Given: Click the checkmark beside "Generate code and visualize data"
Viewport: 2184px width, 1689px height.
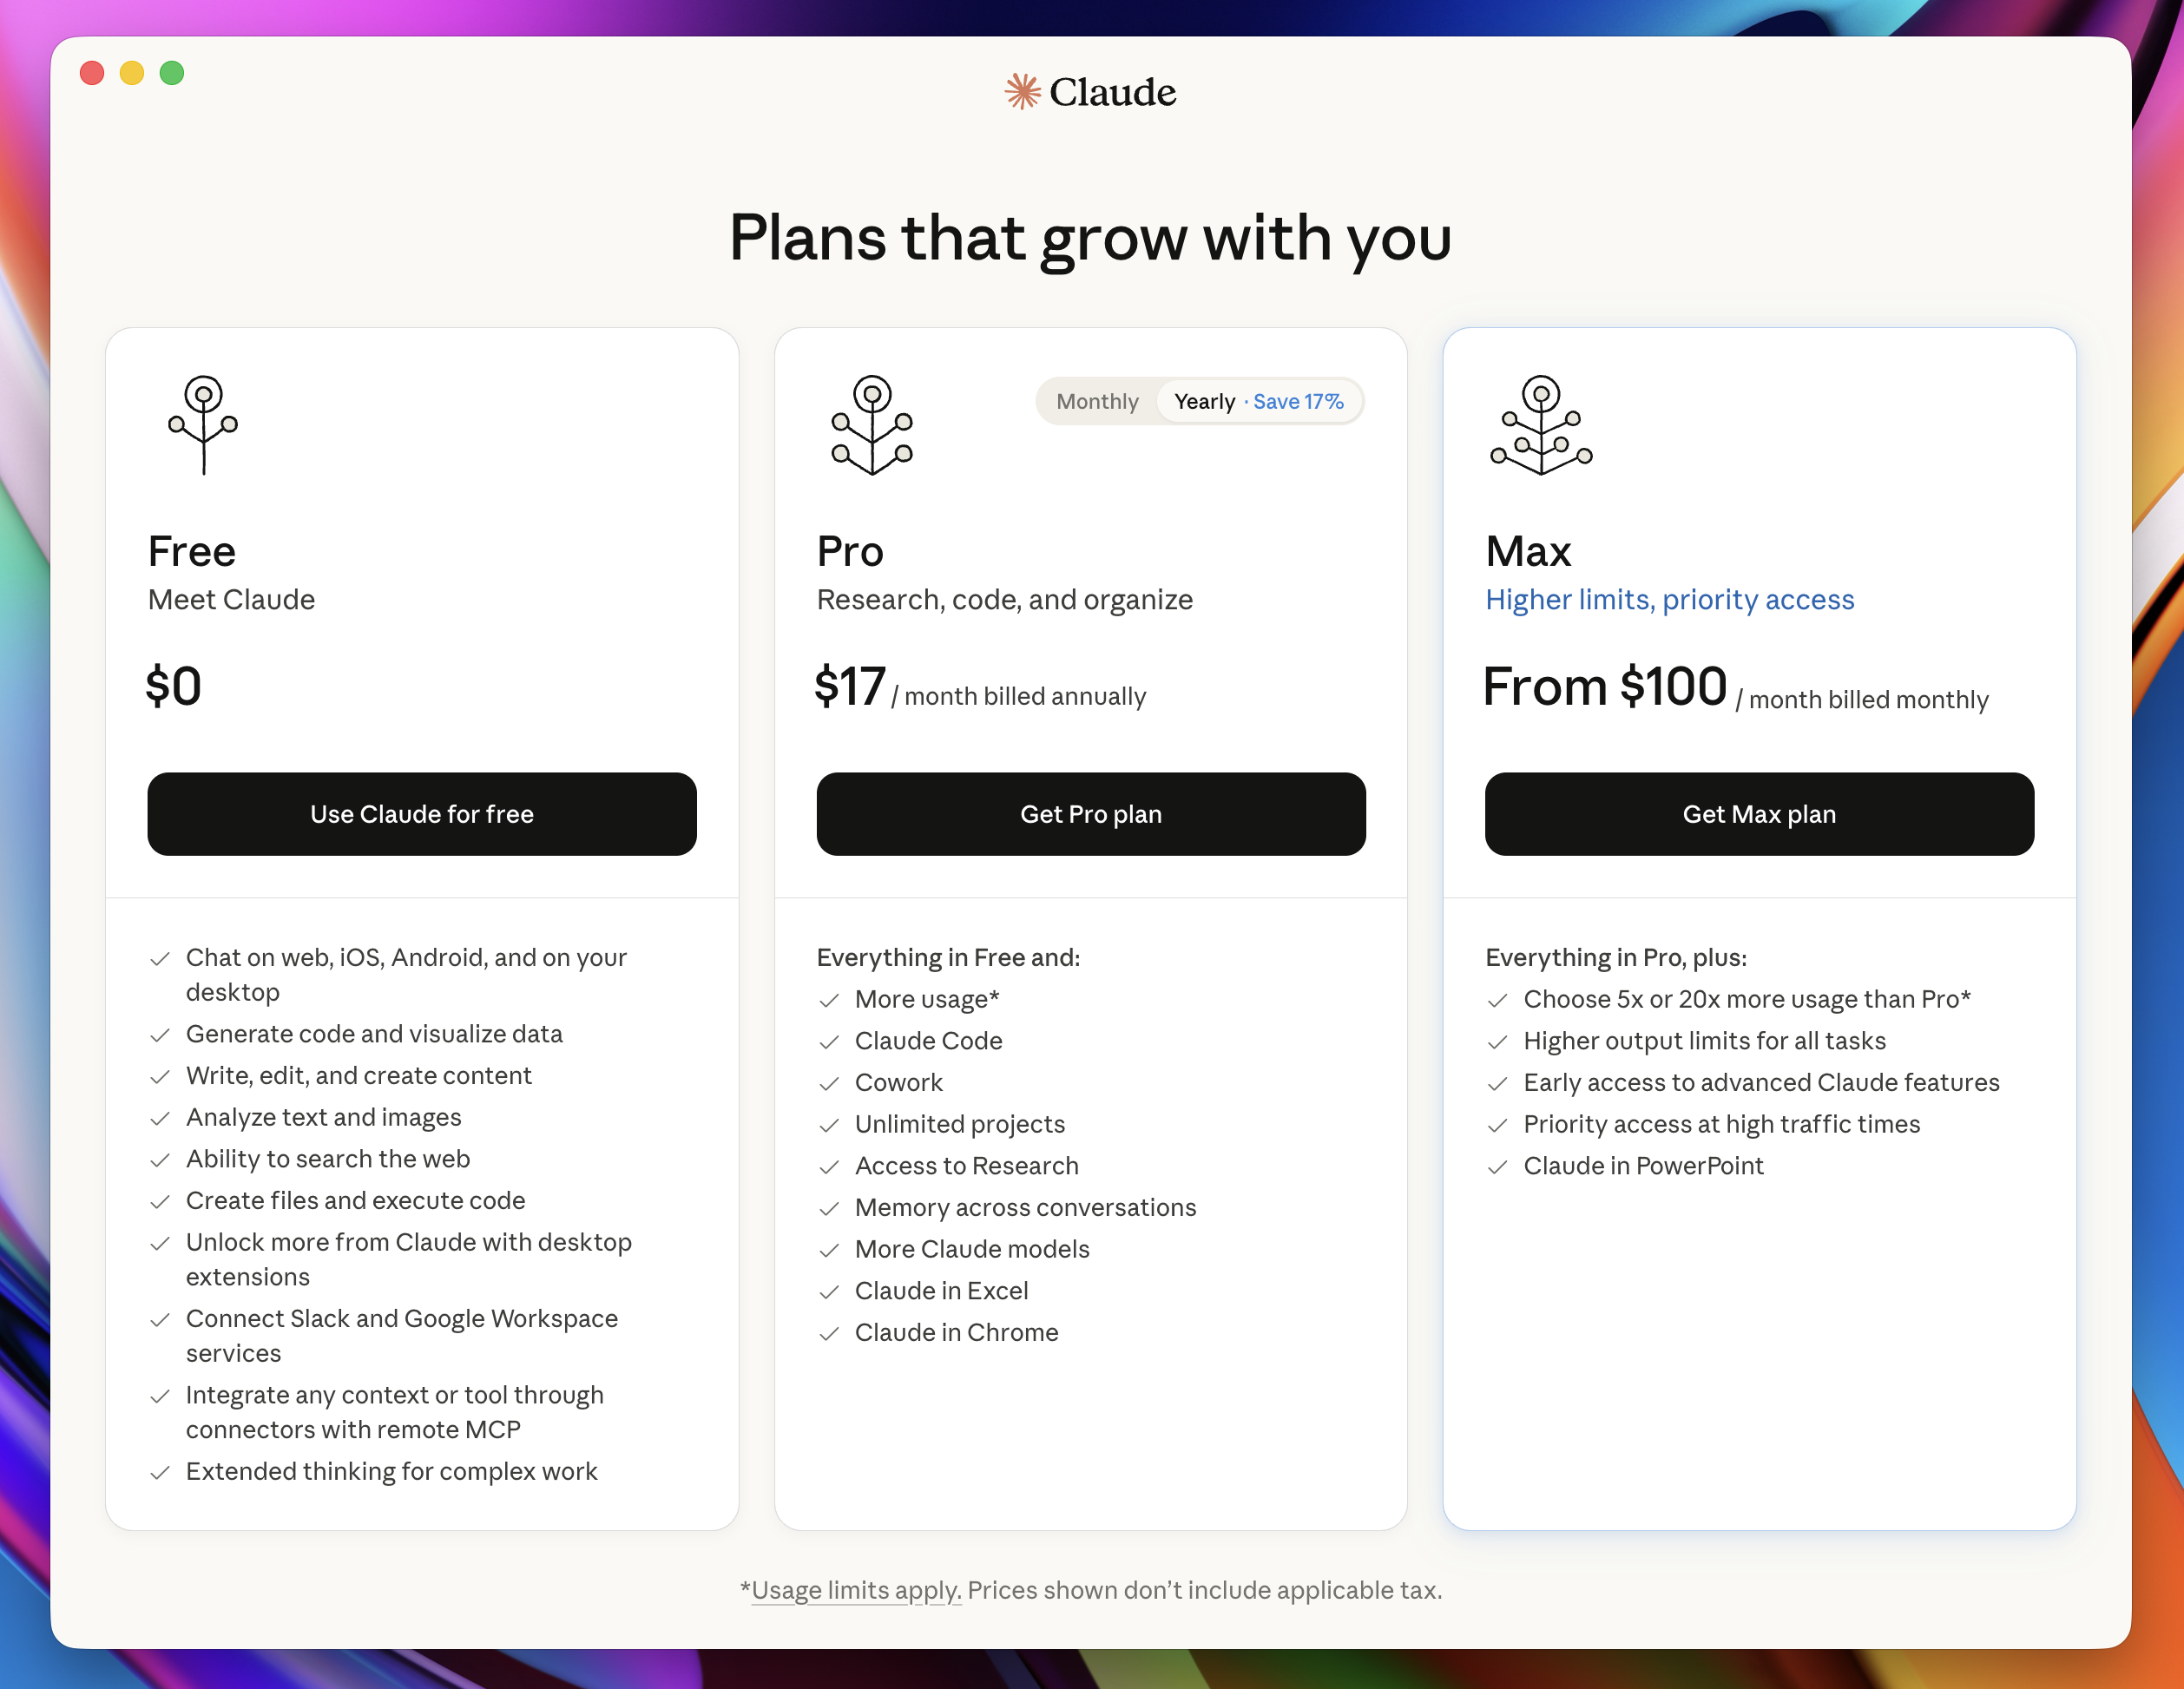Looking at the screenshot, I should [x=161, y=1036].
